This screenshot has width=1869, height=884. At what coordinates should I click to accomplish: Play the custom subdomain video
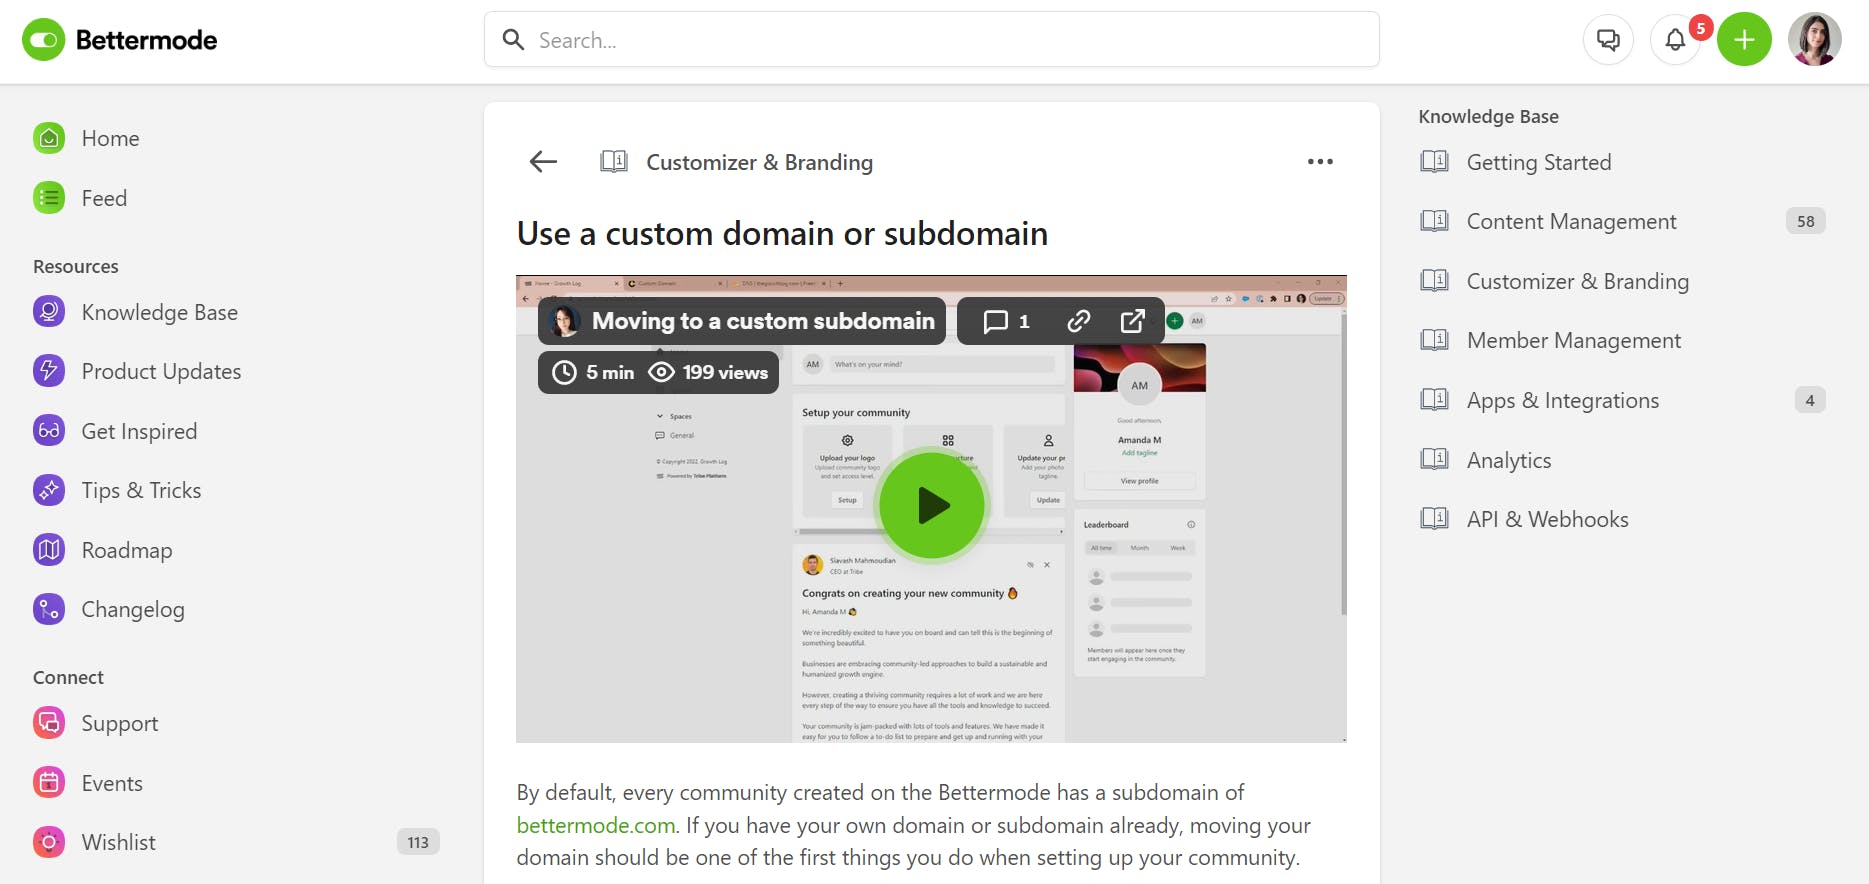pos(932,506)
